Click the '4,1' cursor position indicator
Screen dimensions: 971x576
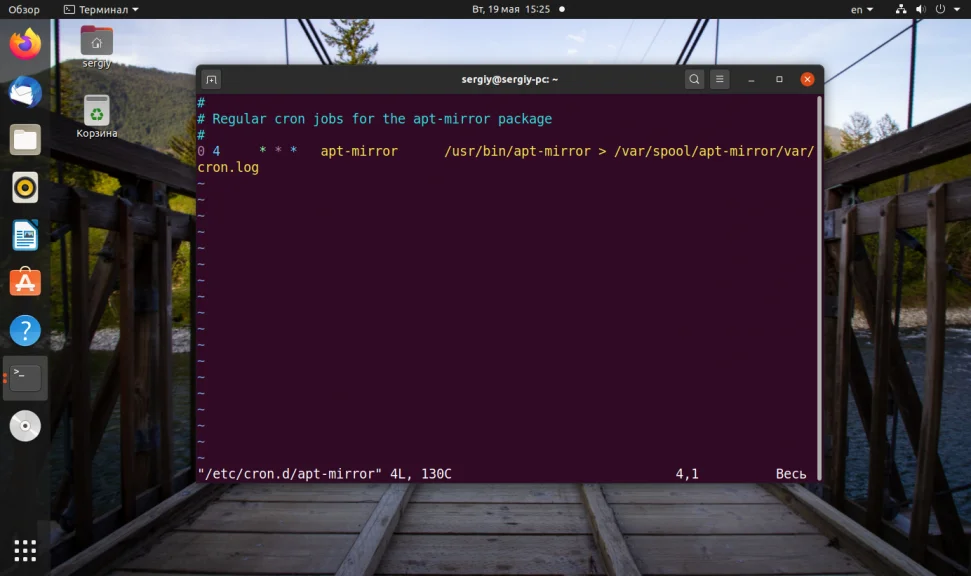click(x=687, y=474)
